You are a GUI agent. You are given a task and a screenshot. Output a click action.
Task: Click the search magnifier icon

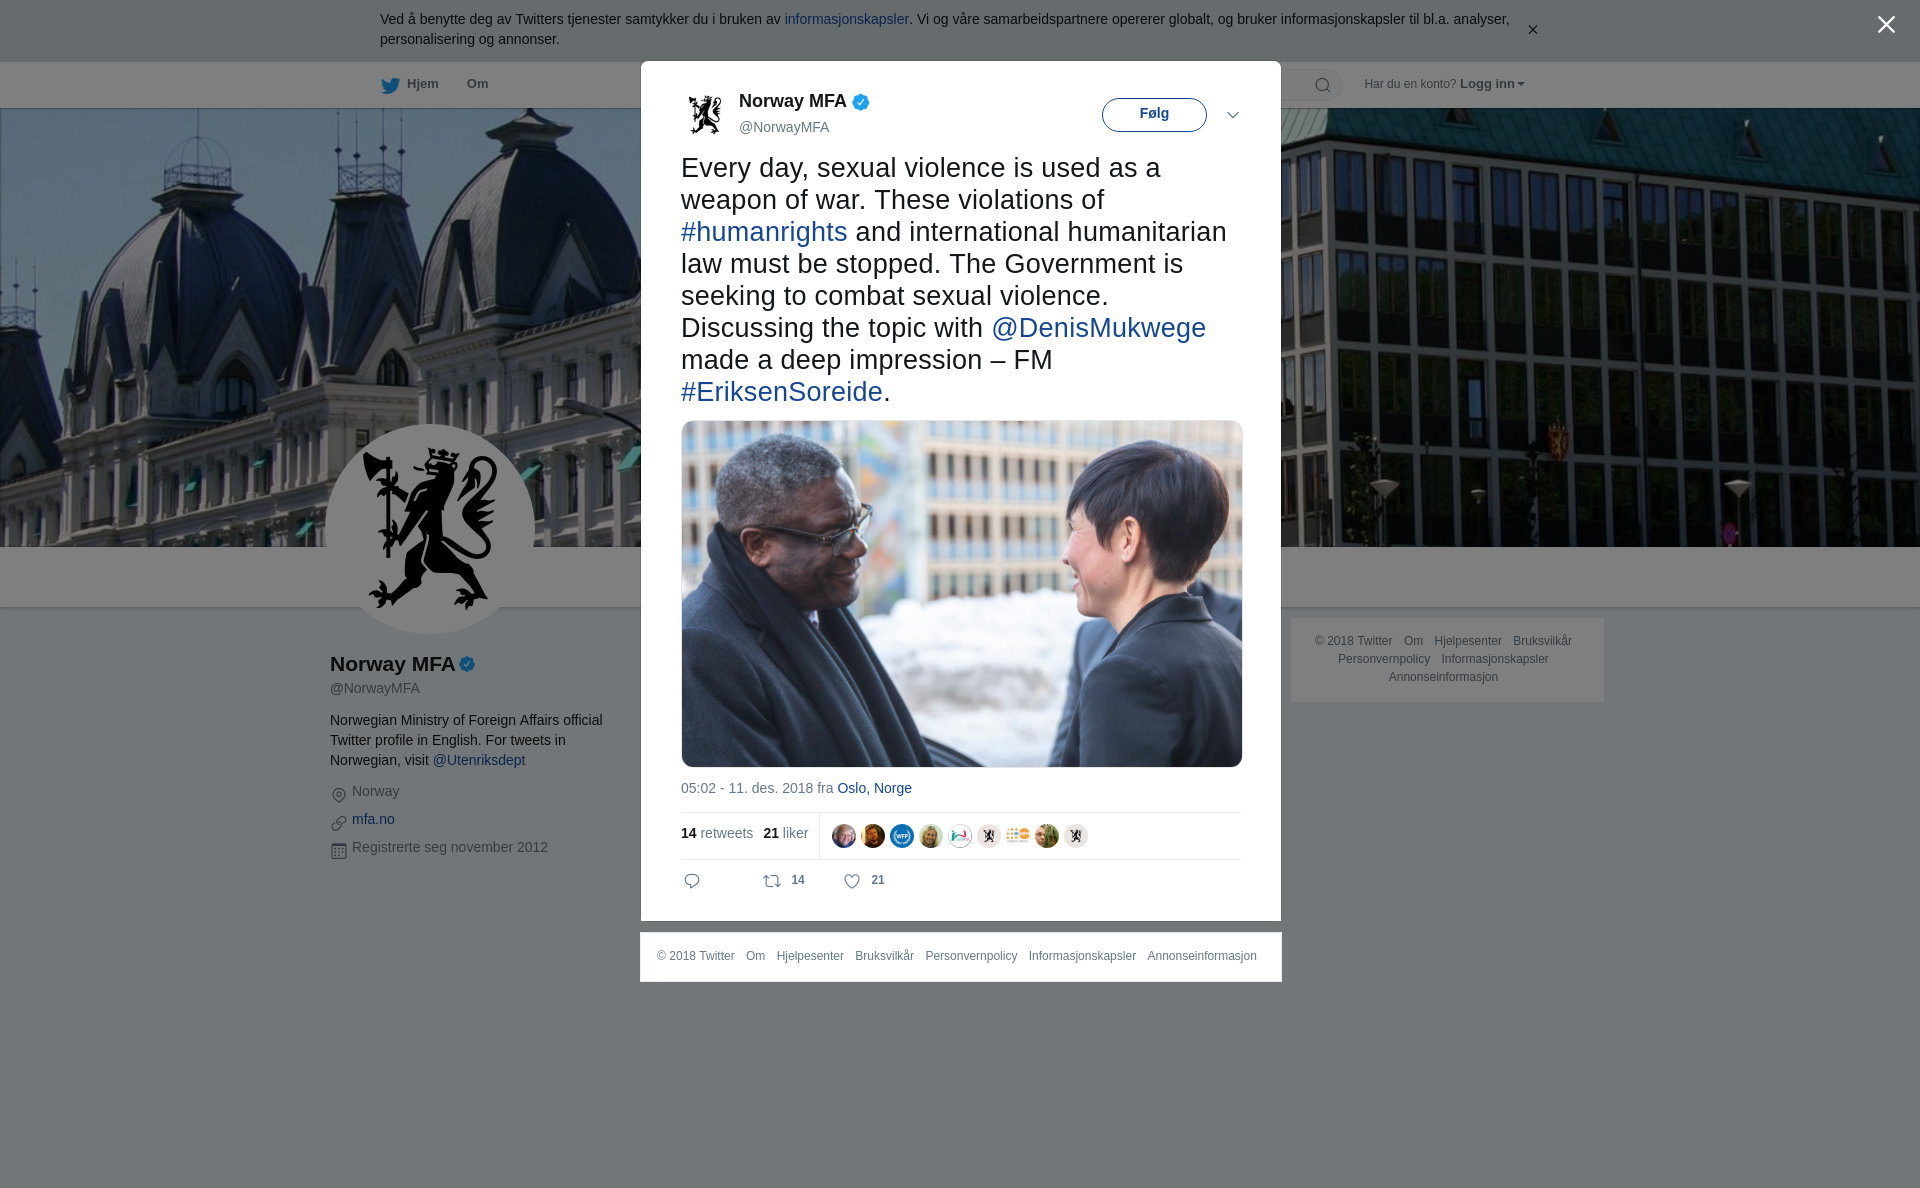click(1323, 85)
